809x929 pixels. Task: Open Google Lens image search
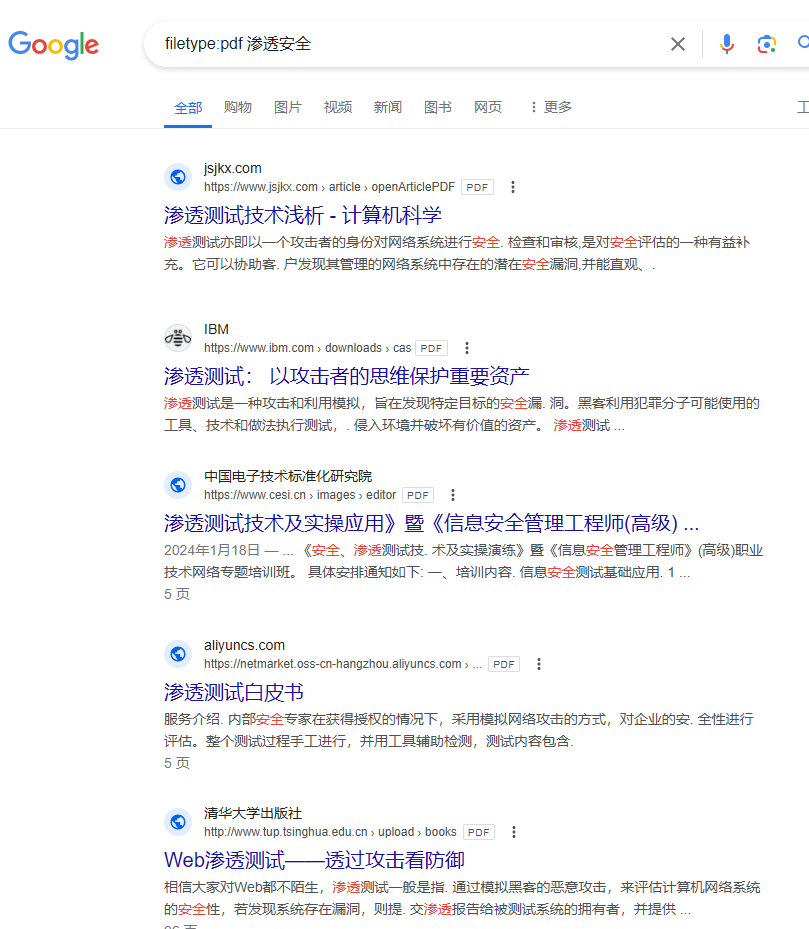[x=767, y=44]
